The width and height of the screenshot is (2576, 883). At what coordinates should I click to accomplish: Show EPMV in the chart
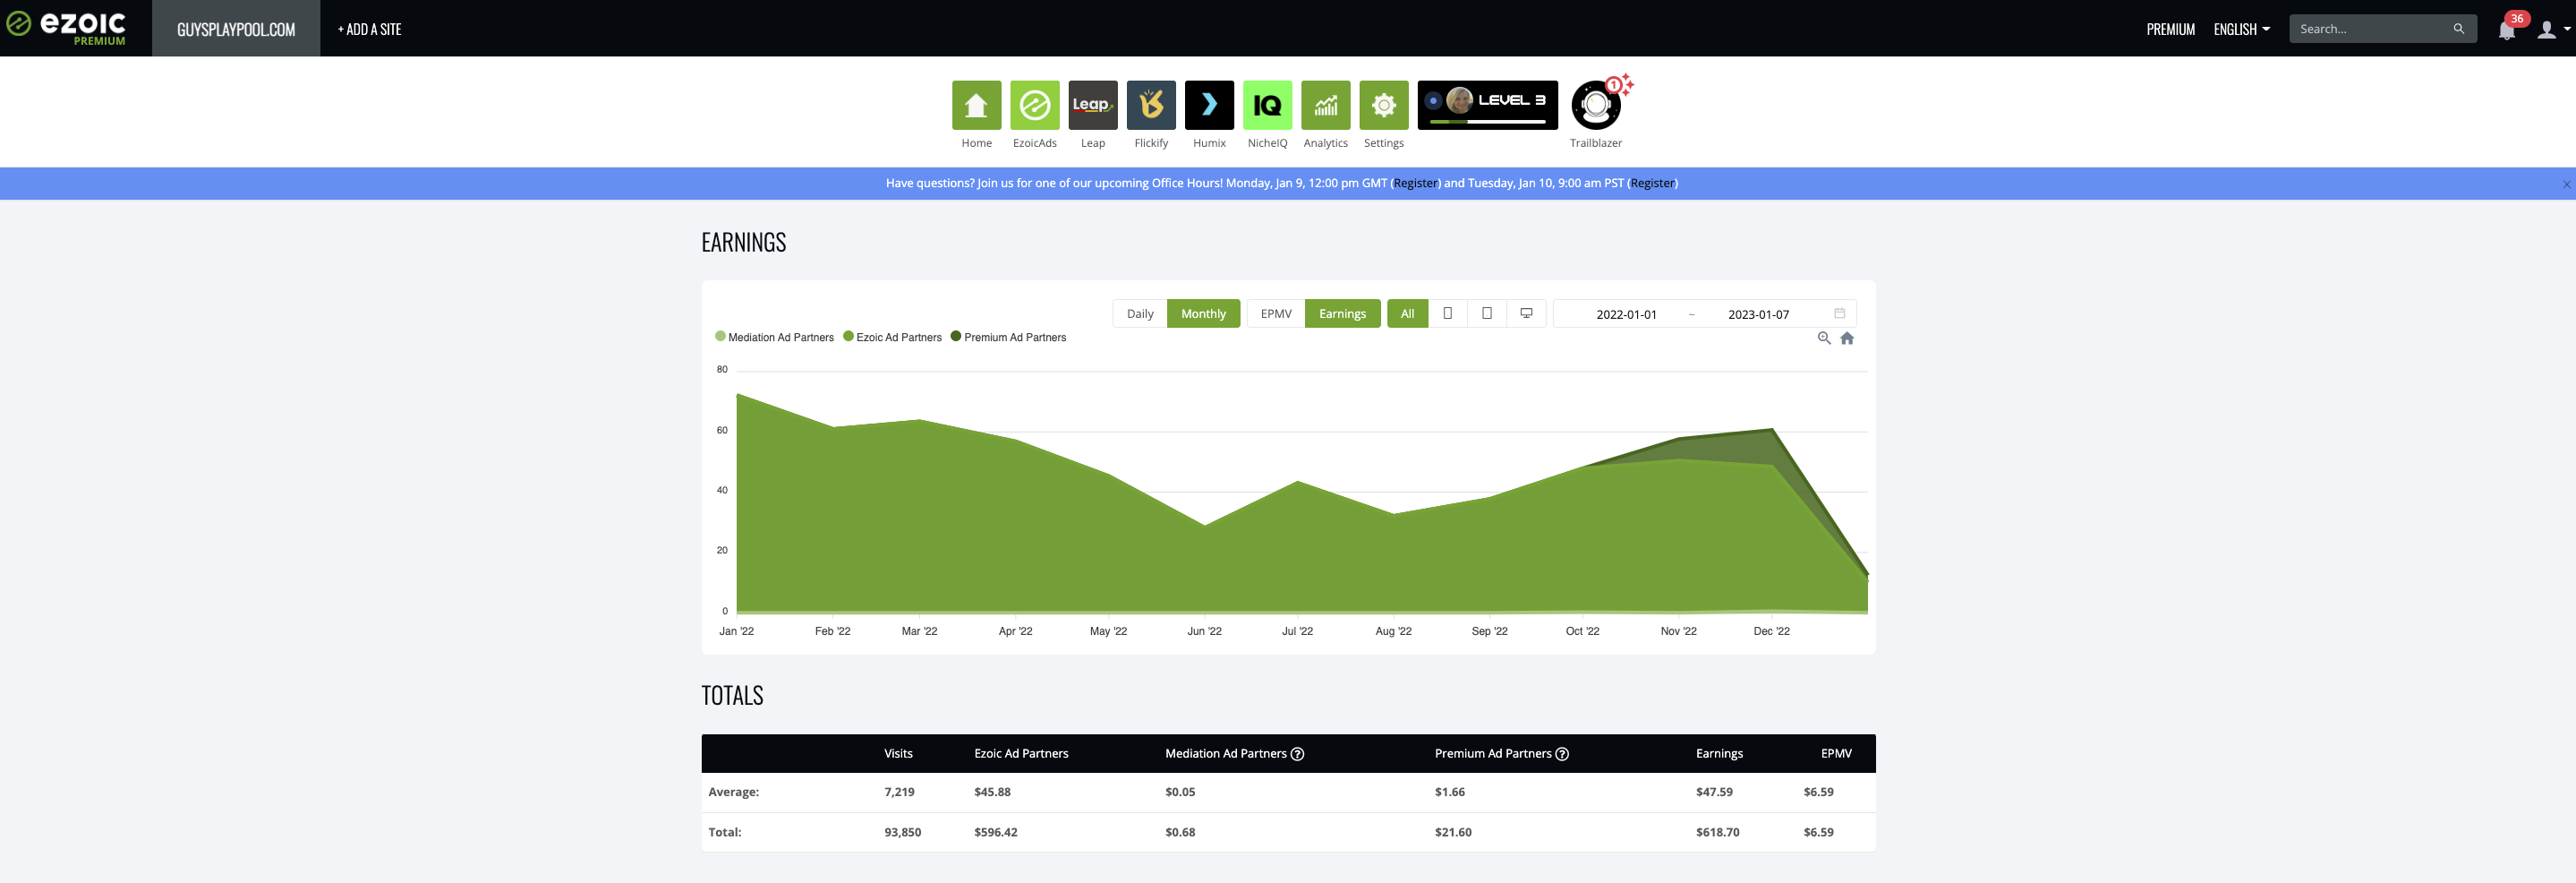tap(1276, 314)
